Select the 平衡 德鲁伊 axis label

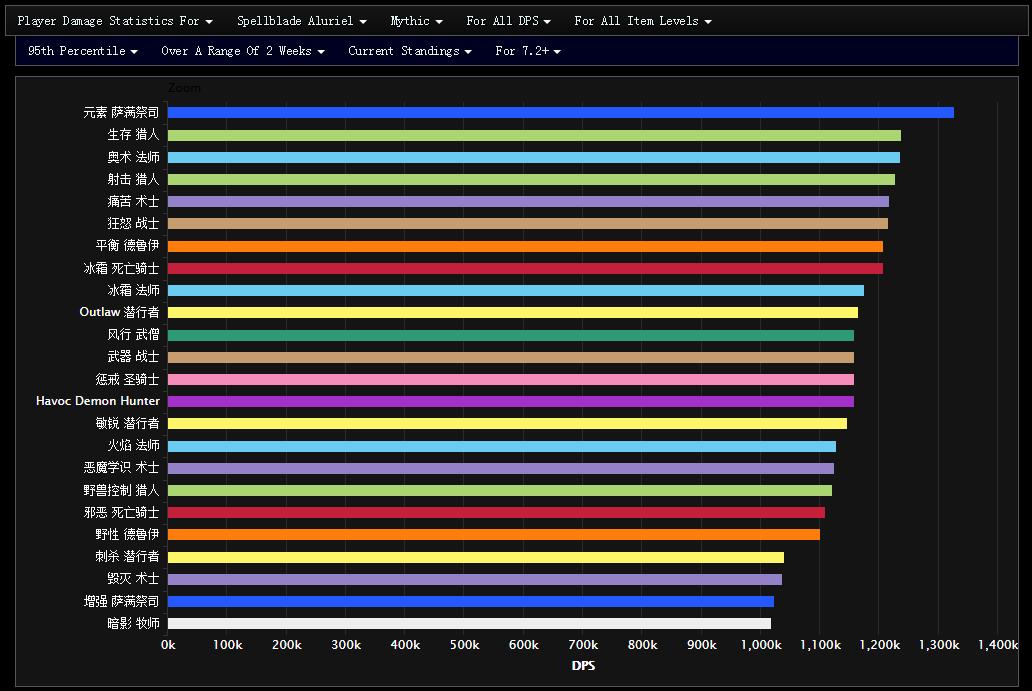pos(128,246)
